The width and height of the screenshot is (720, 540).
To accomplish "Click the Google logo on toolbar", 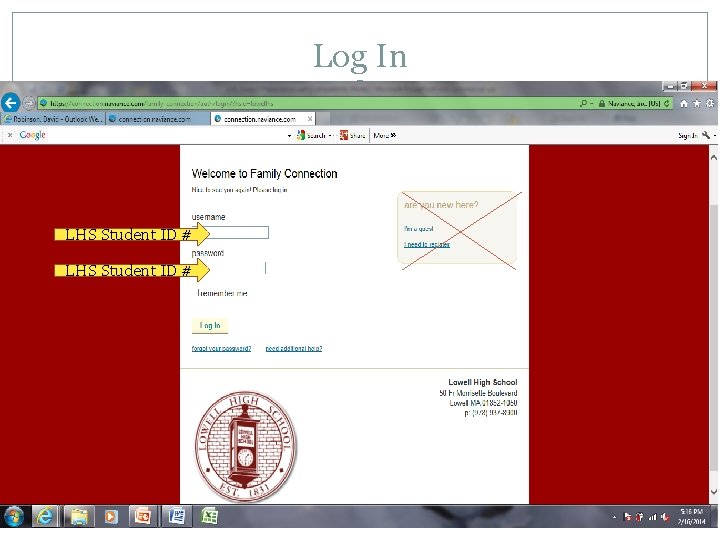I will [33, 135].
